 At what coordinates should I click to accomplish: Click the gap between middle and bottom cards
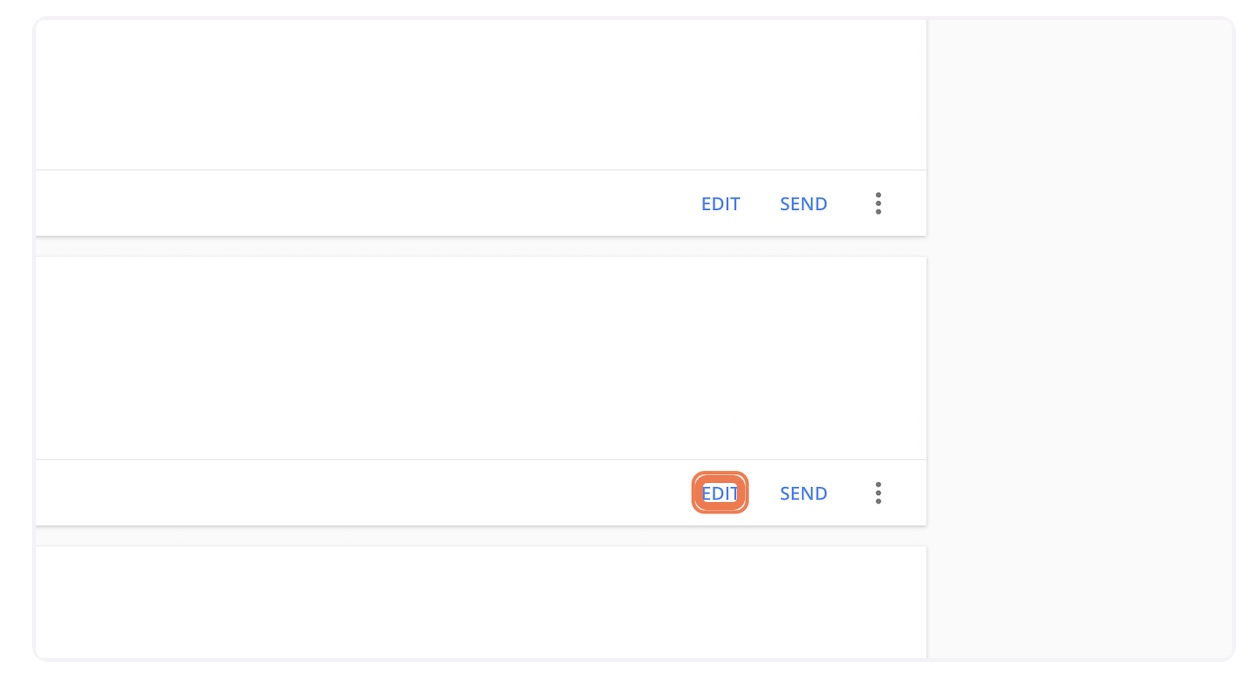(x=480, y=536)
